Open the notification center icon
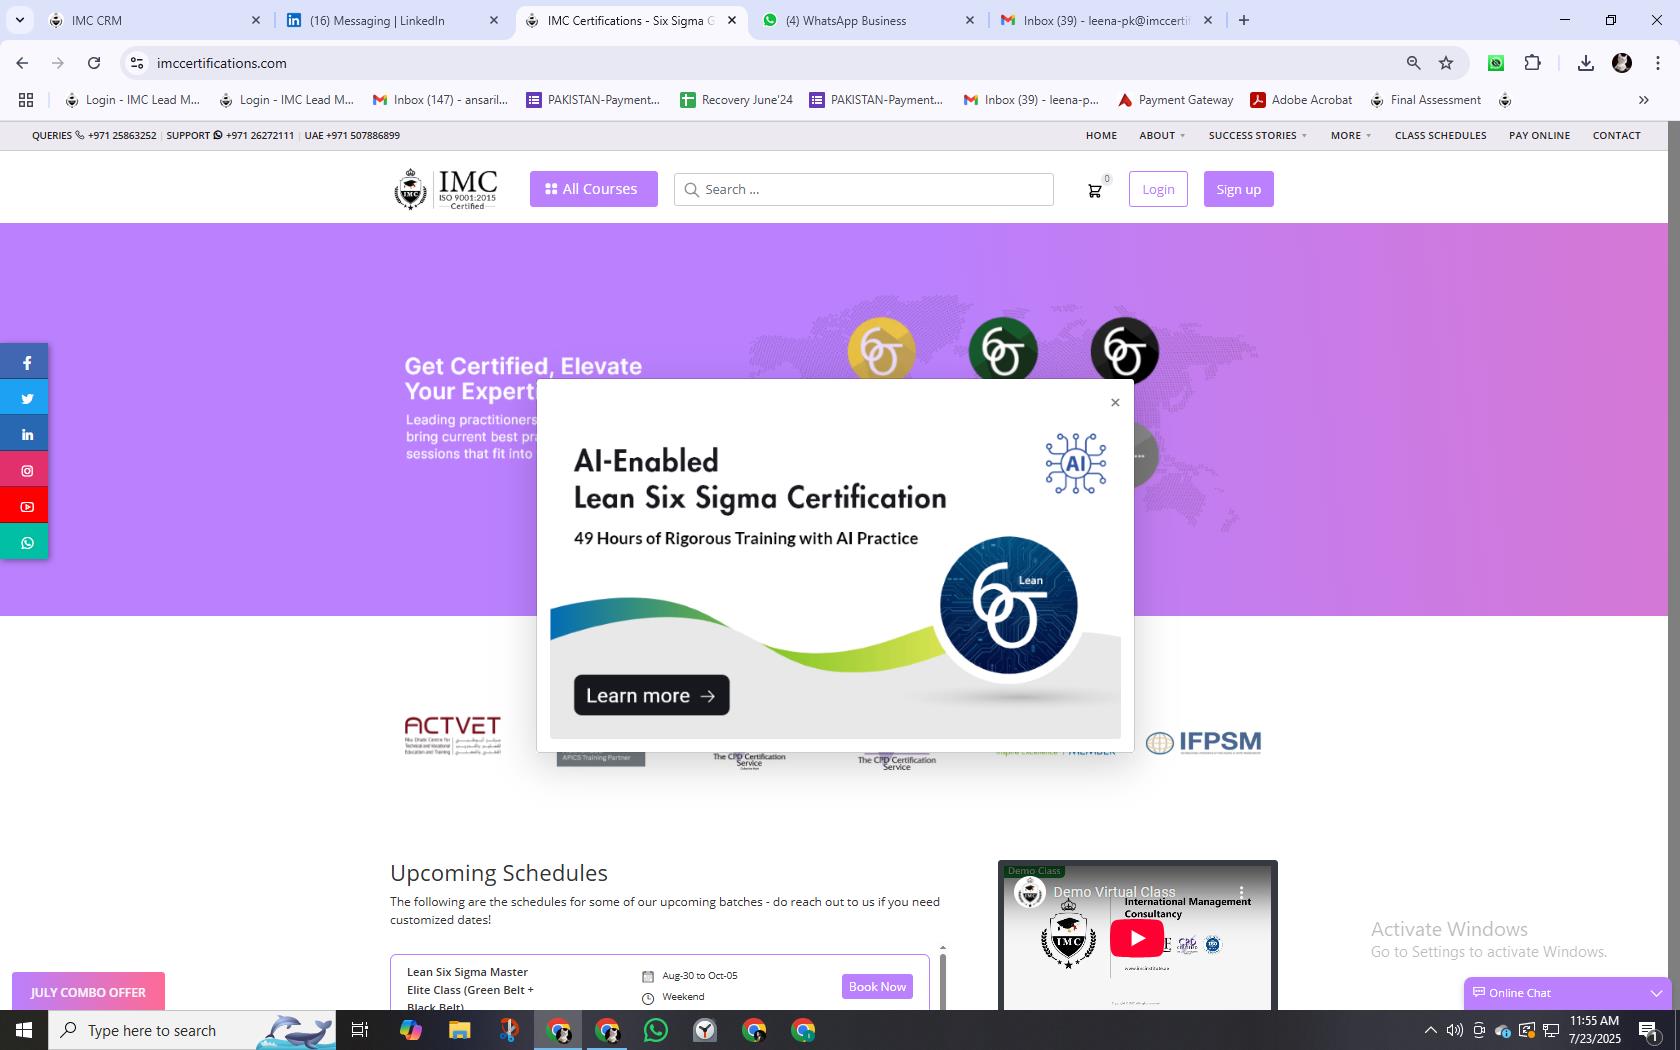Viewport: 1680px width, 1050px height. [x=1650, y=1030]
